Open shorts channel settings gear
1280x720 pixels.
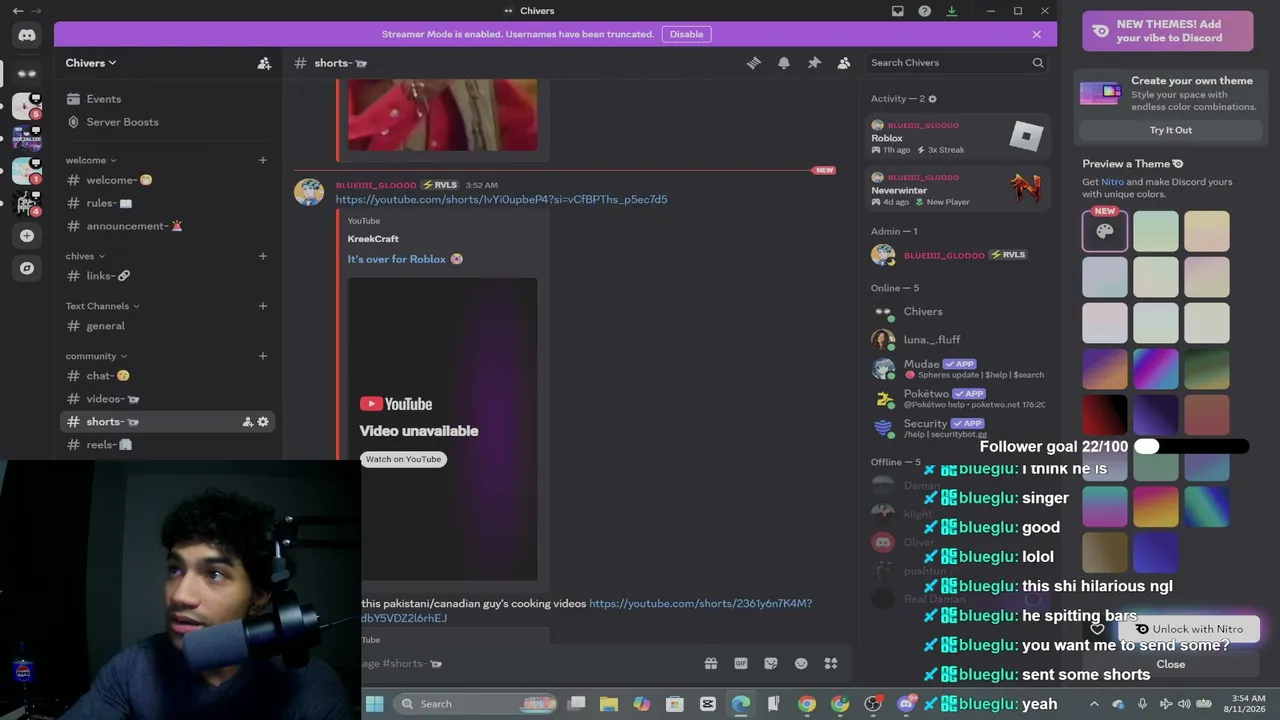[263, 422]
